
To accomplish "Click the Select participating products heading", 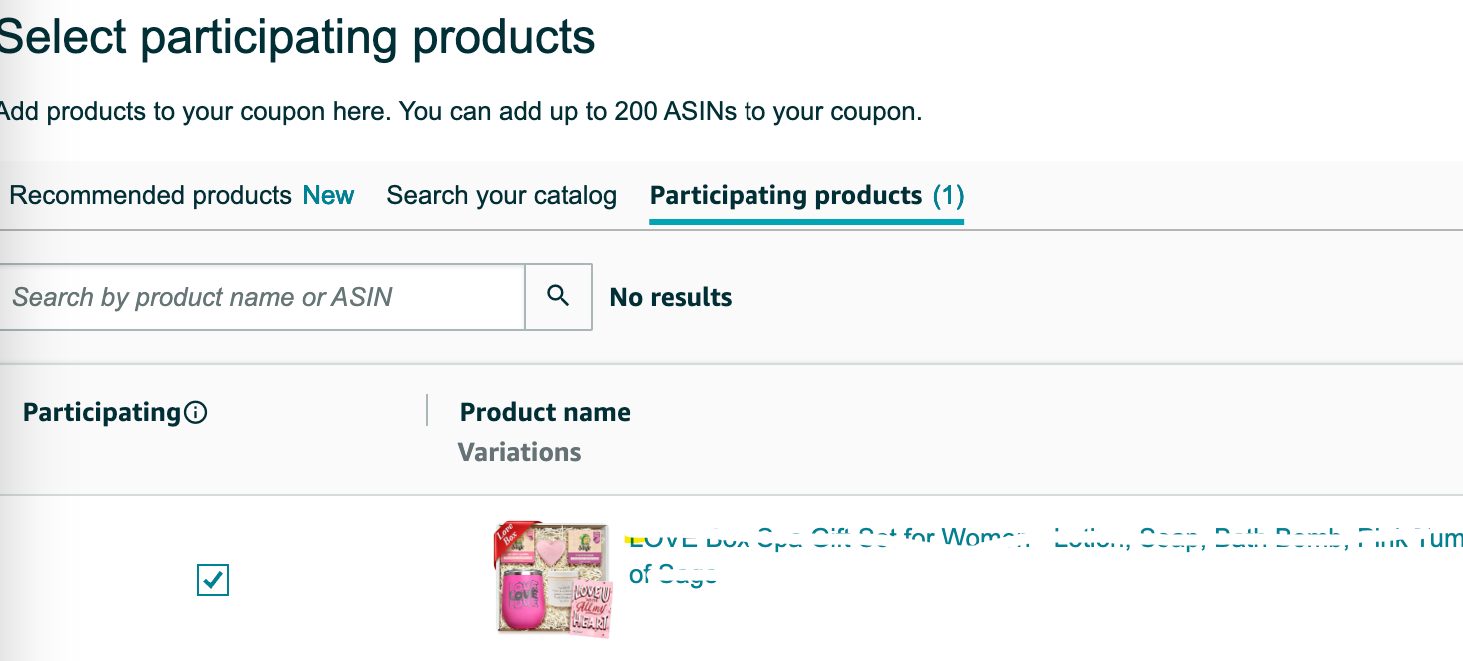I will [x=297, y=38].
